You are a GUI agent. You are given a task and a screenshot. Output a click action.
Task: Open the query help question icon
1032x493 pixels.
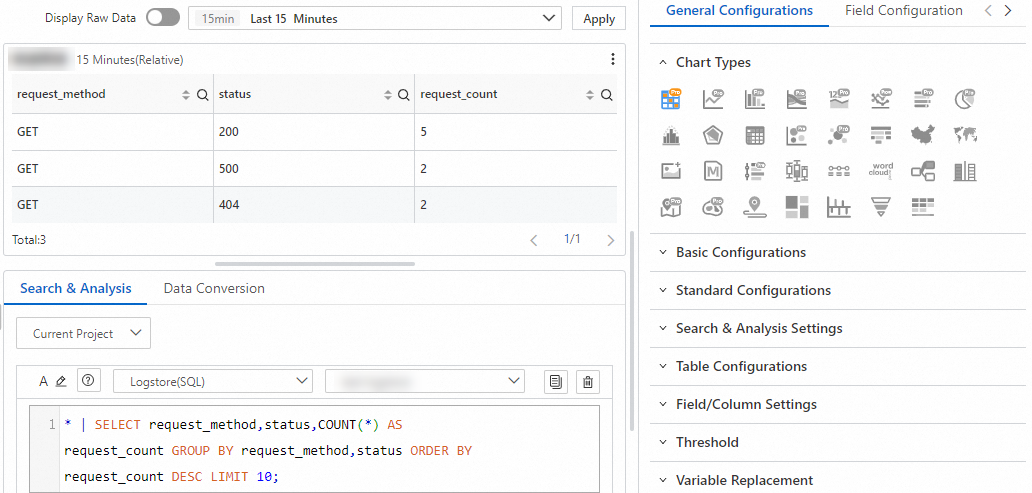pos(89,381)
